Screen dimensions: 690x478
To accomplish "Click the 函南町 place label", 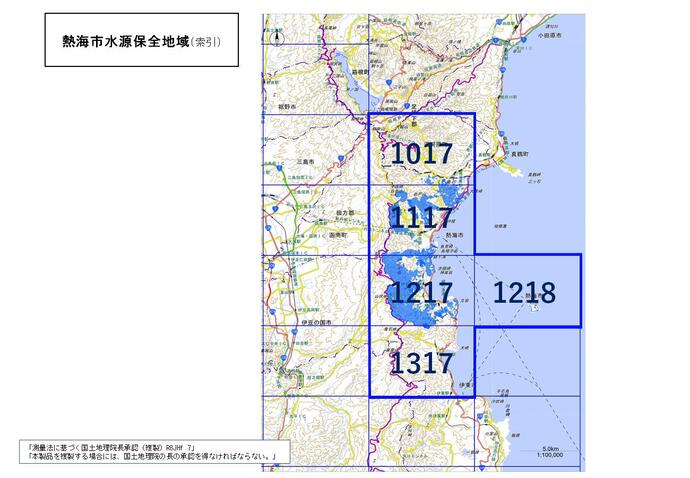I will (338, 235).
